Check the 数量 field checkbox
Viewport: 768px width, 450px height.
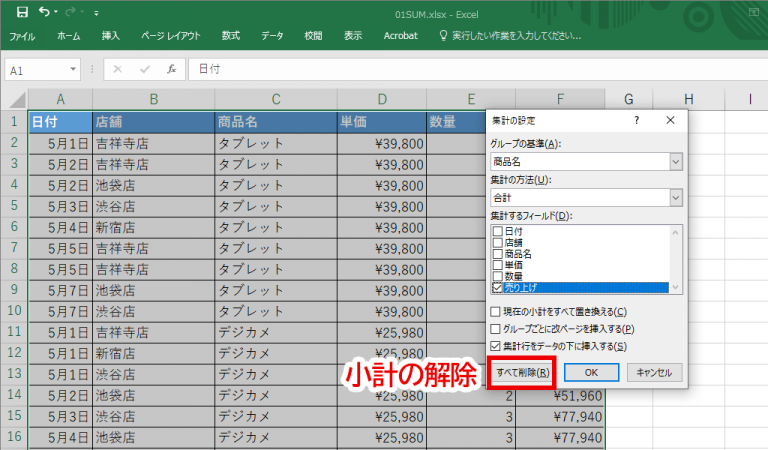(498, 276)
